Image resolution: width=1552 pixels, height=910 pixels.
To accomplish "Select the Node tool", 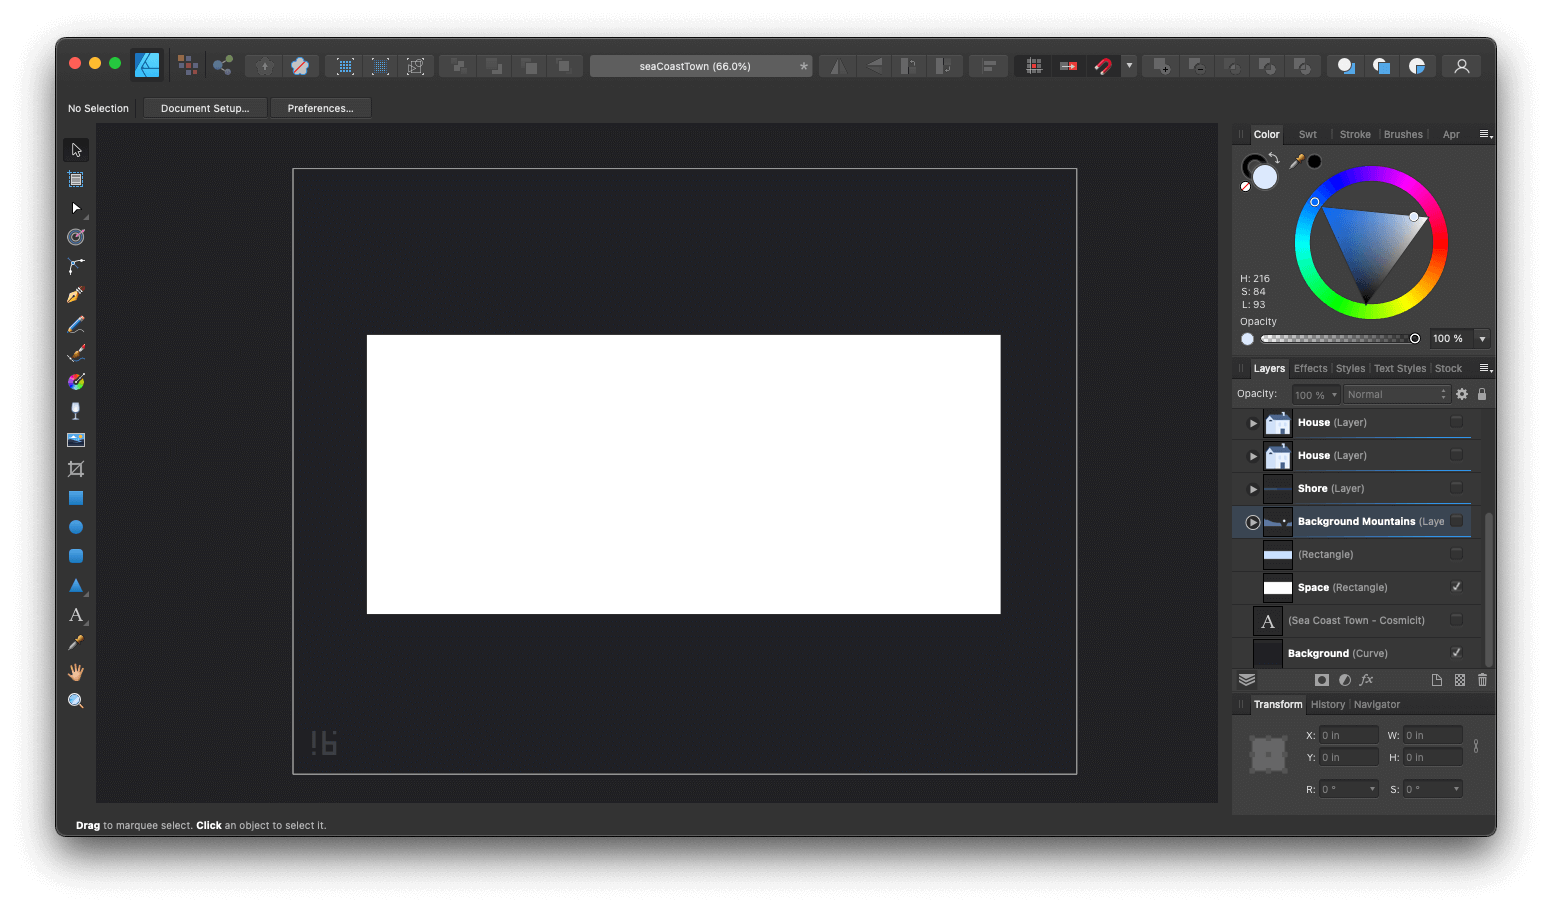I will pyautogui.click(x=75, y=208).
